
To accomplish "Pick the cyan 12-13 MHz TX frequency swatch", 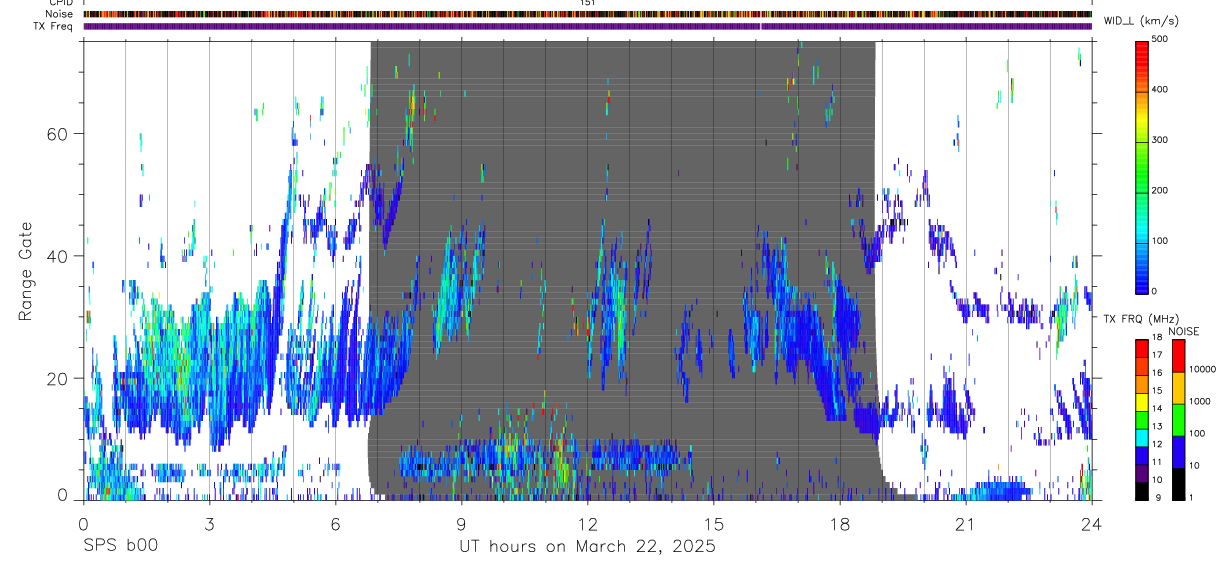I will 1143,437.
